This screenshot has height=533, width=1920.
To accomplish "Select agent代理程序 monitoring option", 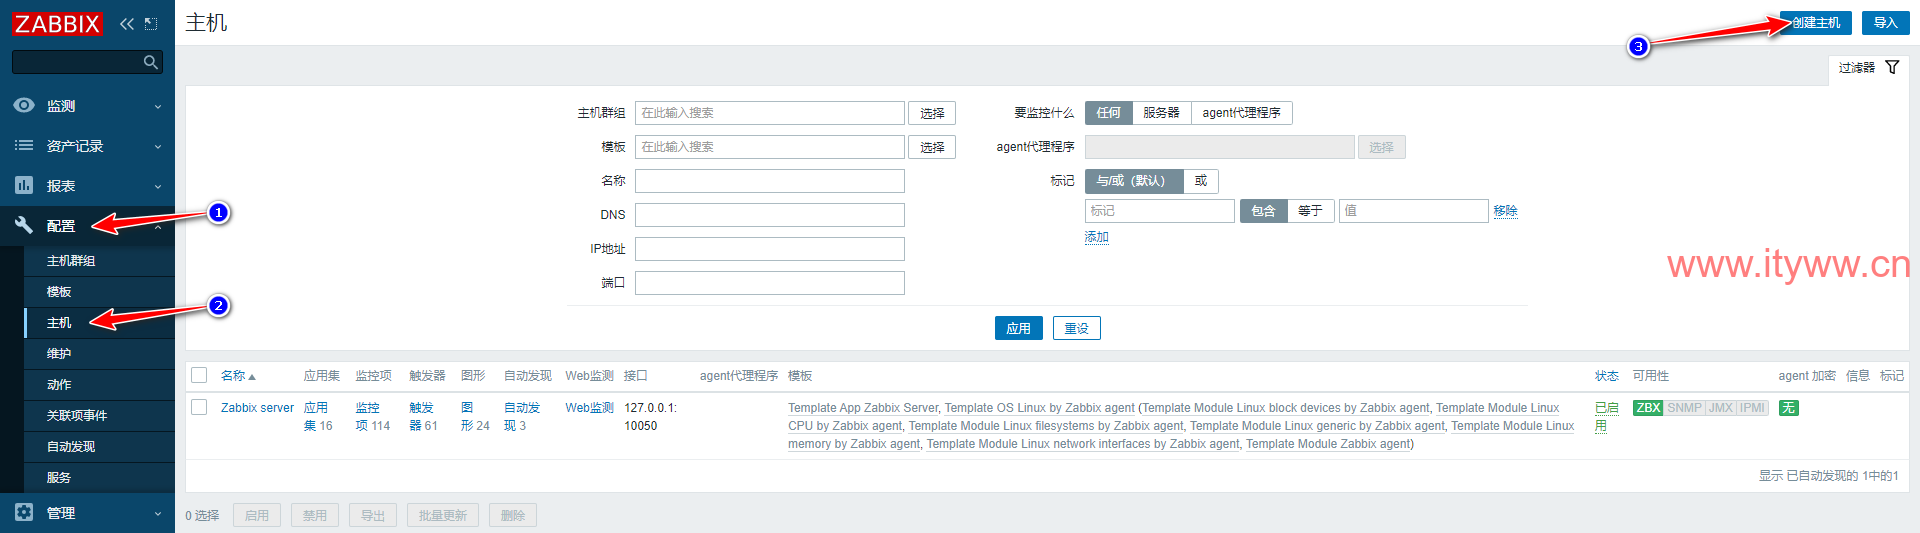I will pyautogui.click(x=1241, y=113).
